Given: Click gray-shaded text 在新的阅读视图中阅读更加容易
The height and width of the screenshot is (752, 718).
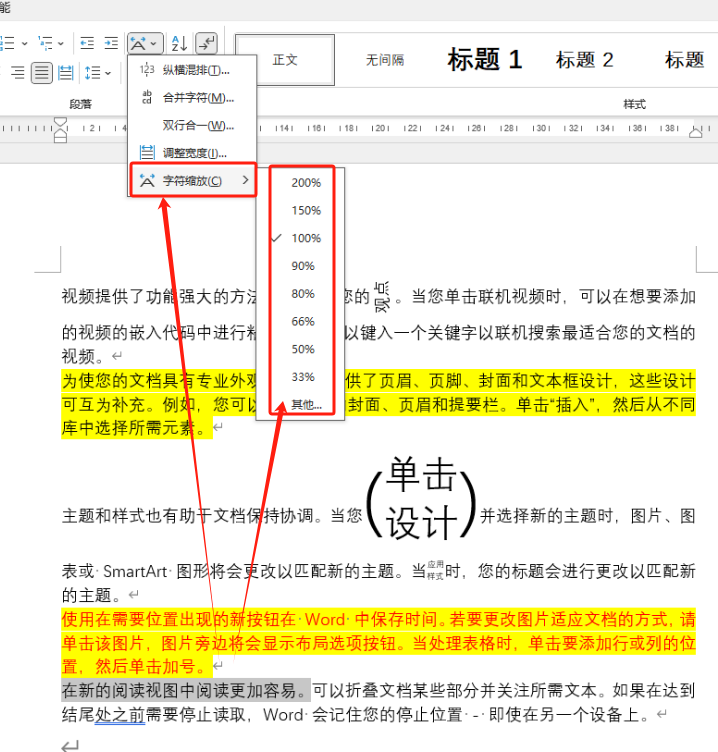Looking at the screenshot, I should [x=178, y=691].
